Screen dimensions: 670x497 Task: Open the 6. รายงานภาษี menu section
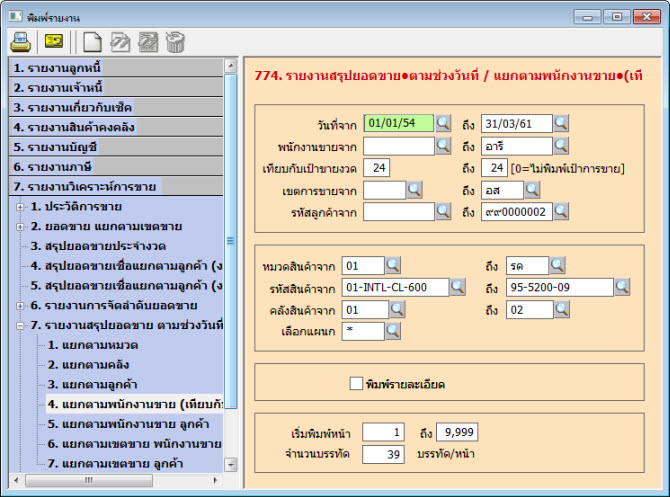pyautogui.click(x=116, y=166)
